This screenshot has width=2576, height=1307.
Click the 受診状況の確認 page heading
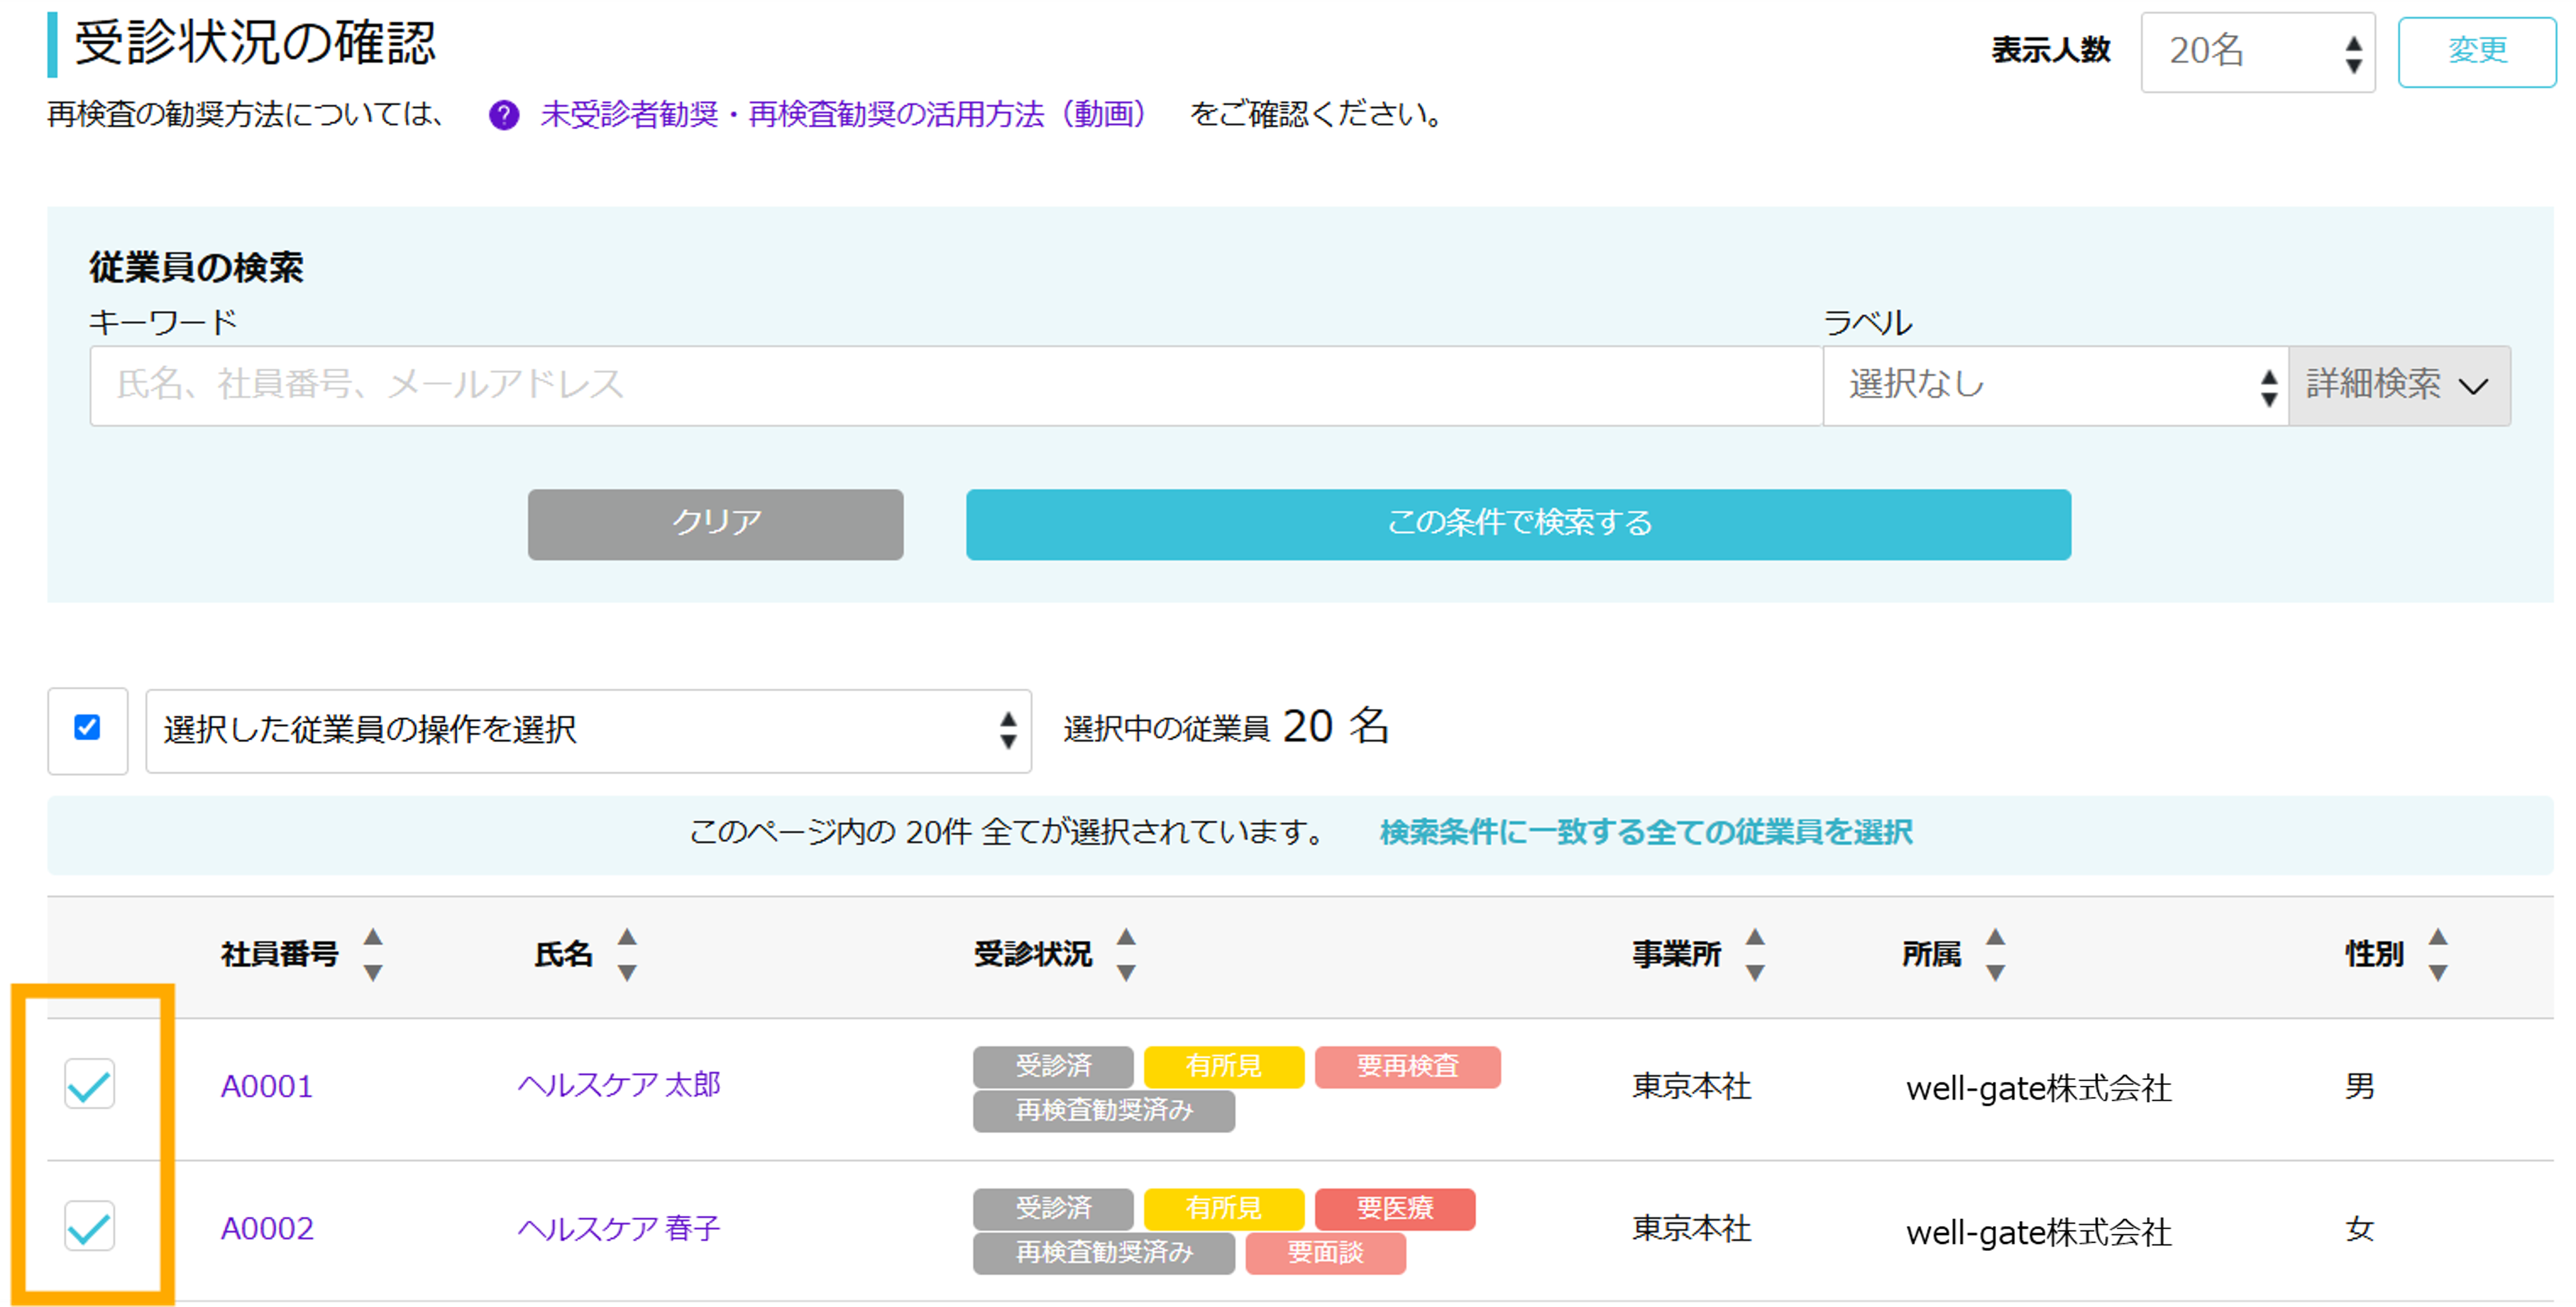click(255, 44)
